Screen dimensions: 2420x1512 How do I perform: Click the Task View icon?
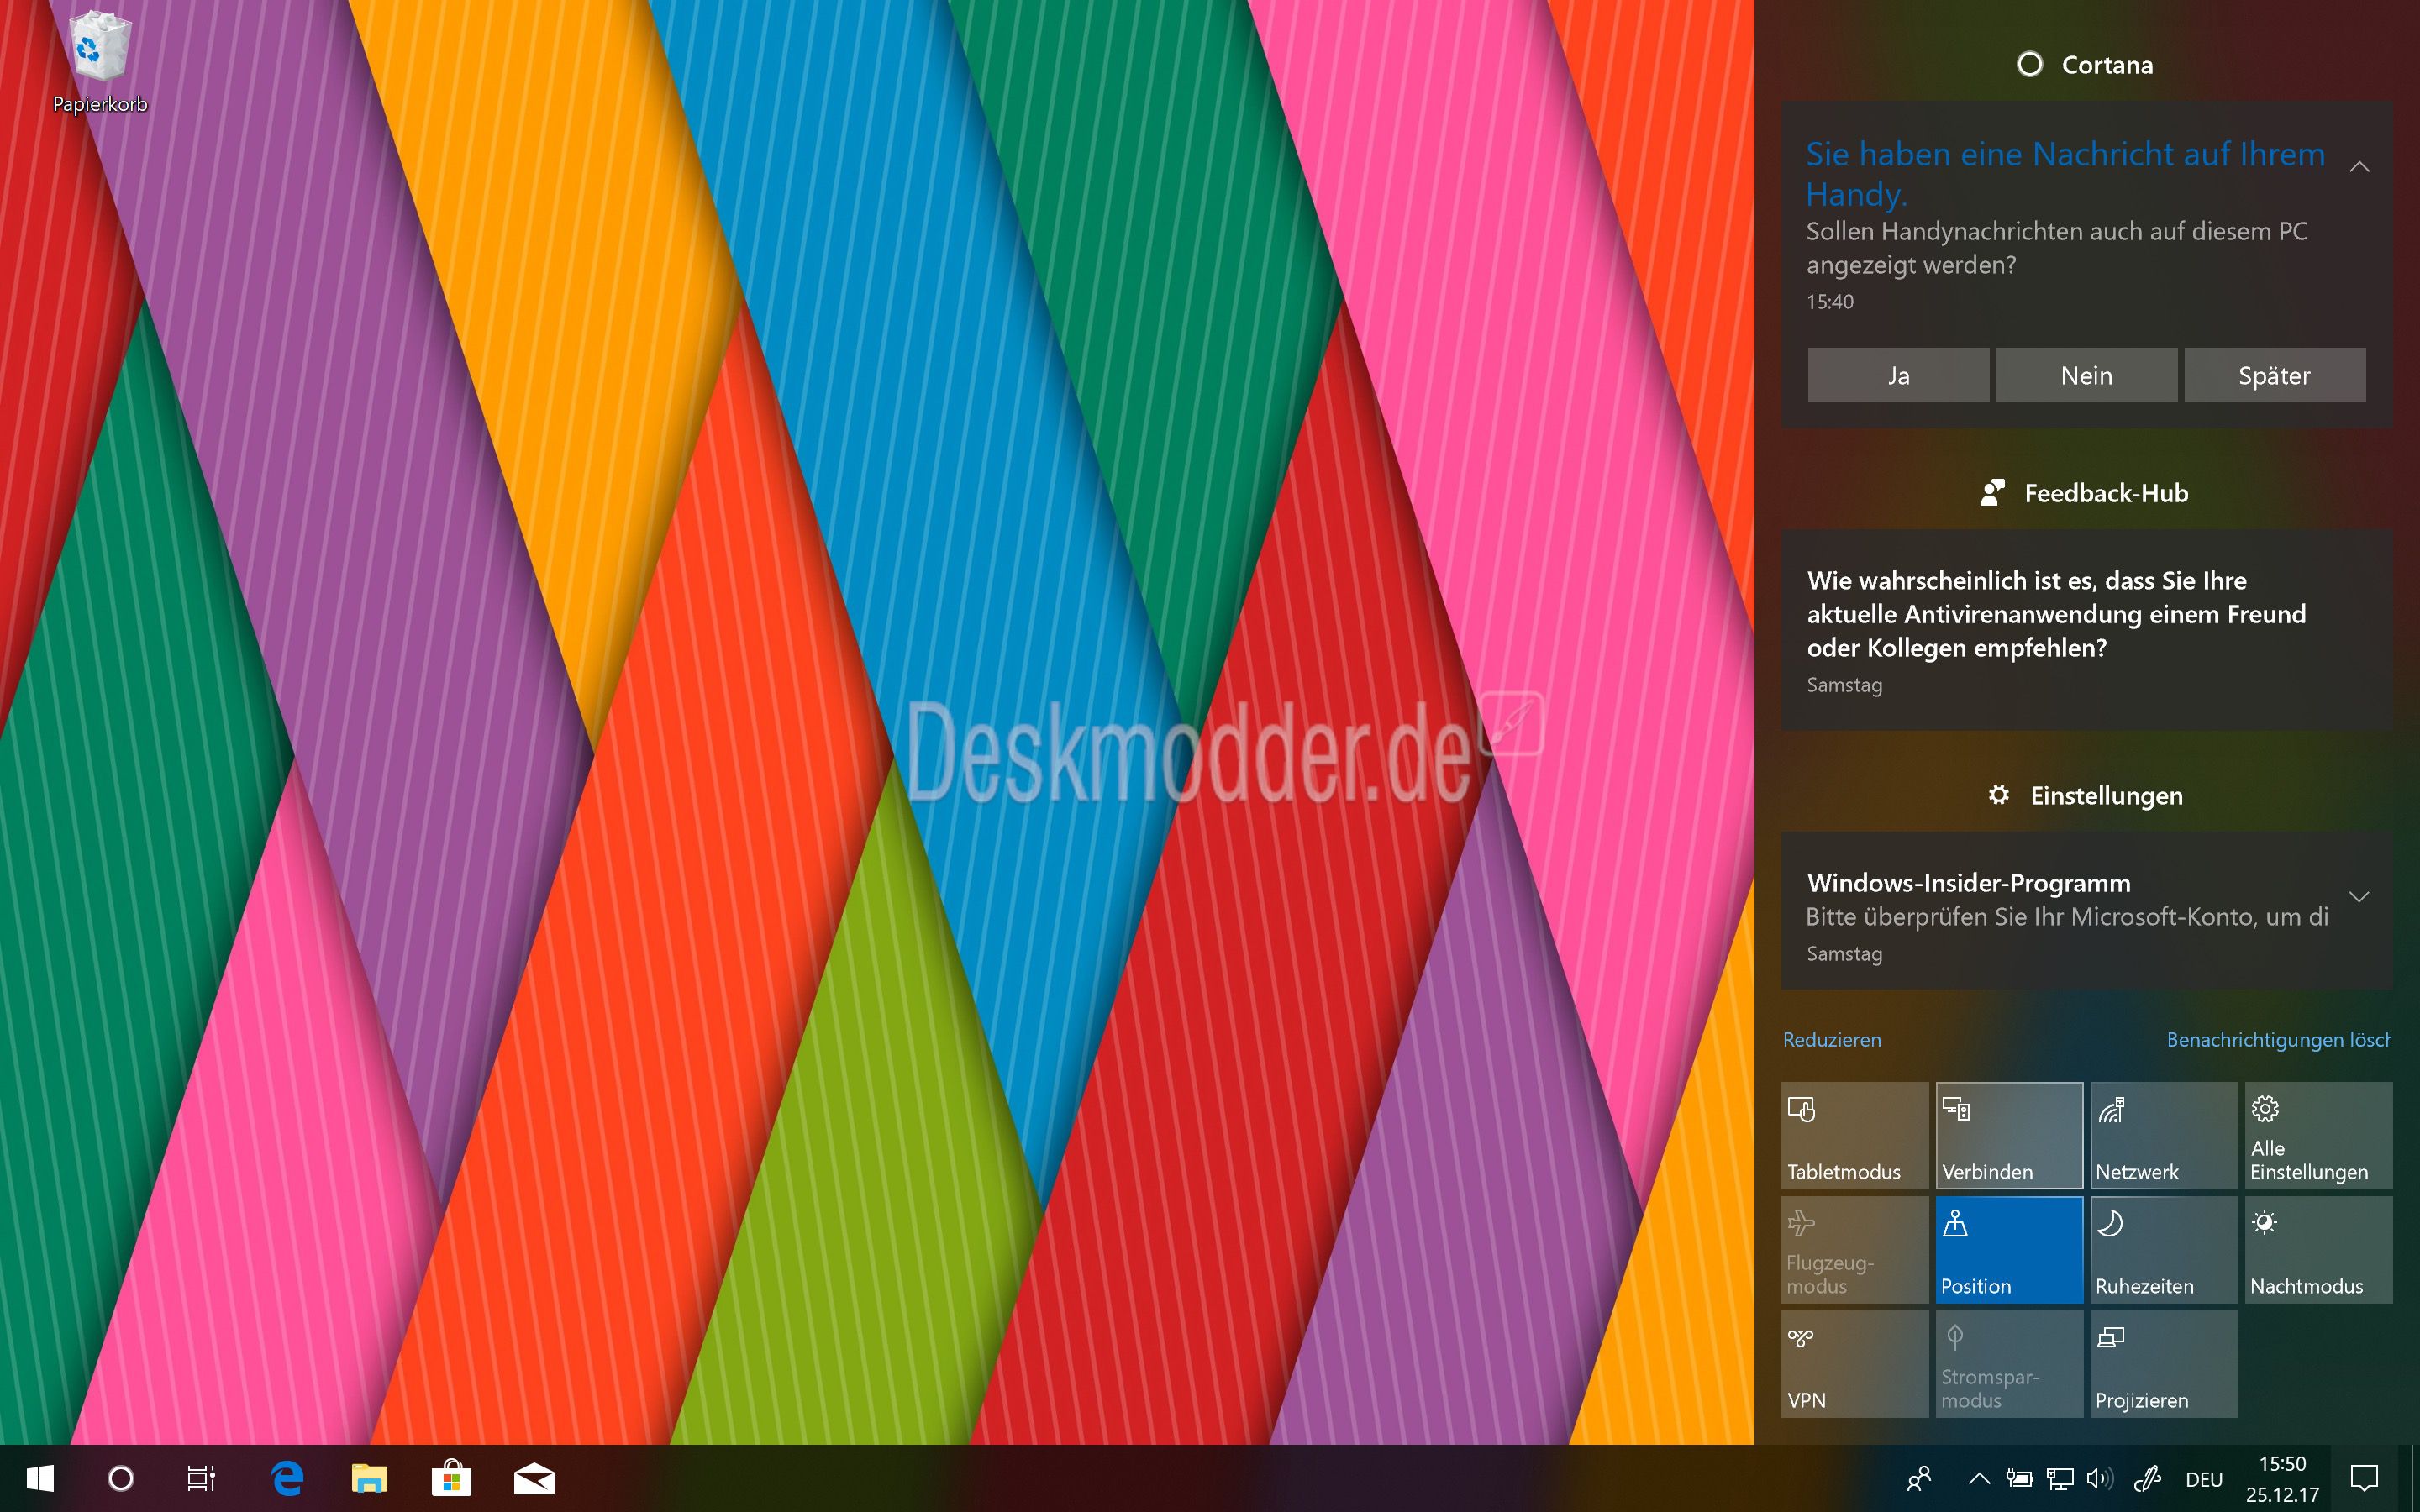tap(201, 1478)
